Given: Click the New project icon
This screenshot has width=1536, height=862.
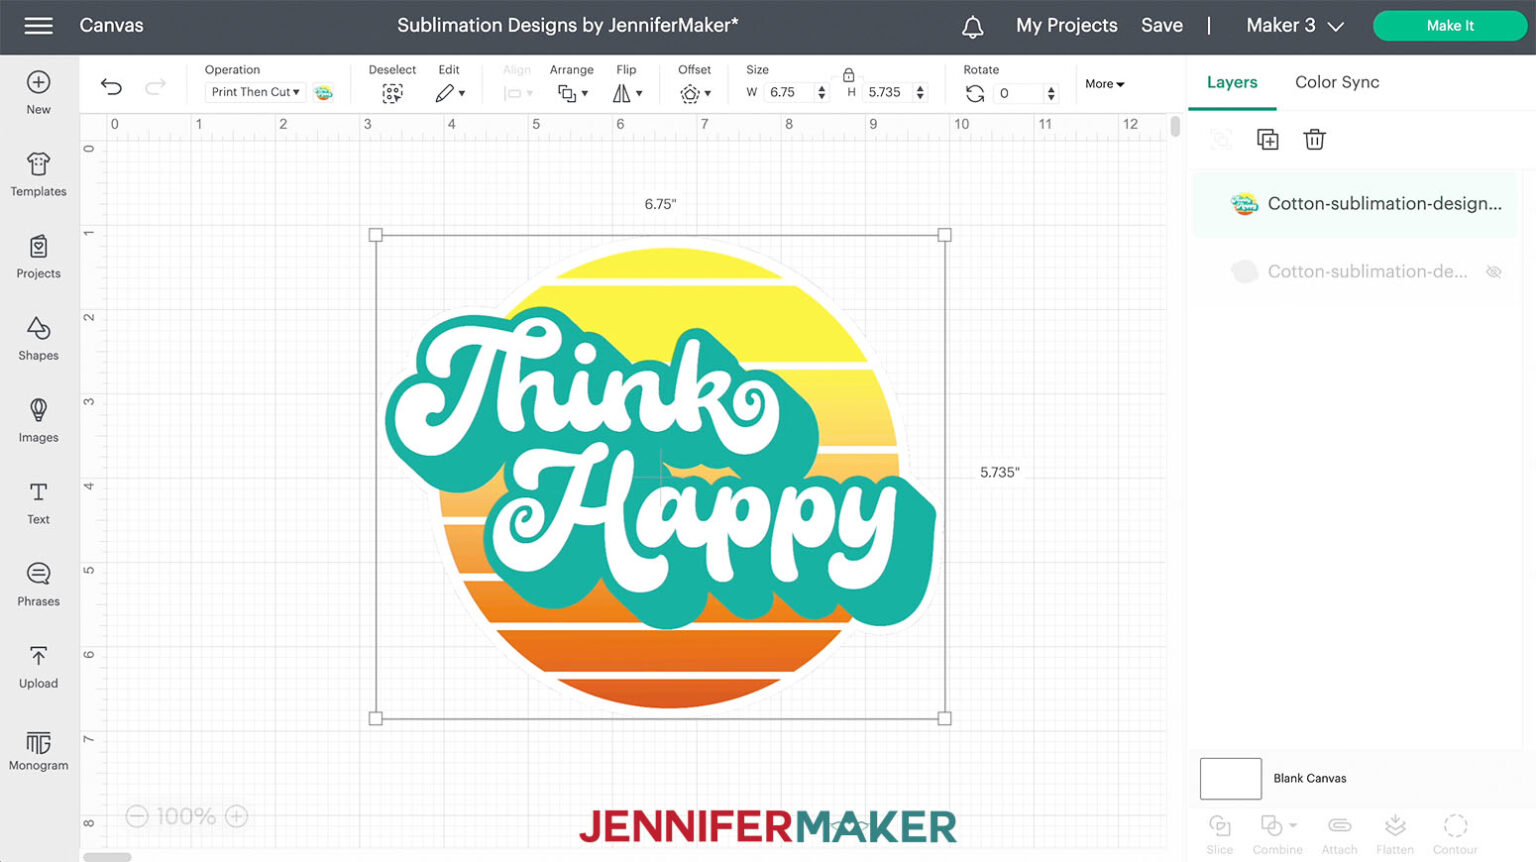Looking at the screenshot, I should tap(38, 83).
